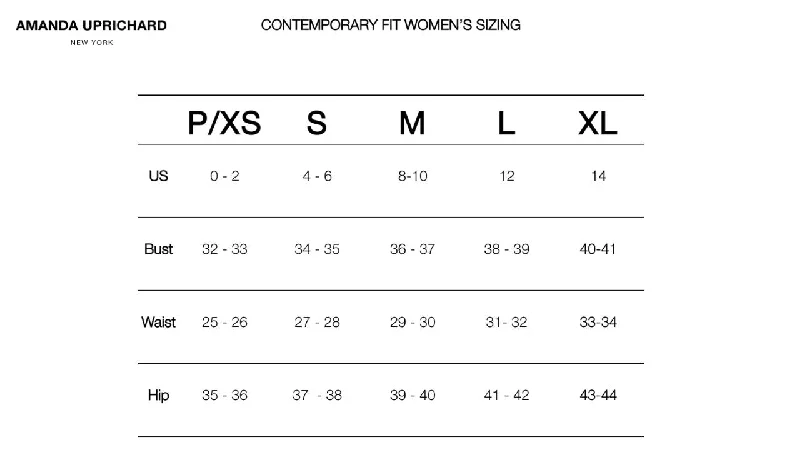Select the M size column header
800x450 pixels.
coord(412,123)
